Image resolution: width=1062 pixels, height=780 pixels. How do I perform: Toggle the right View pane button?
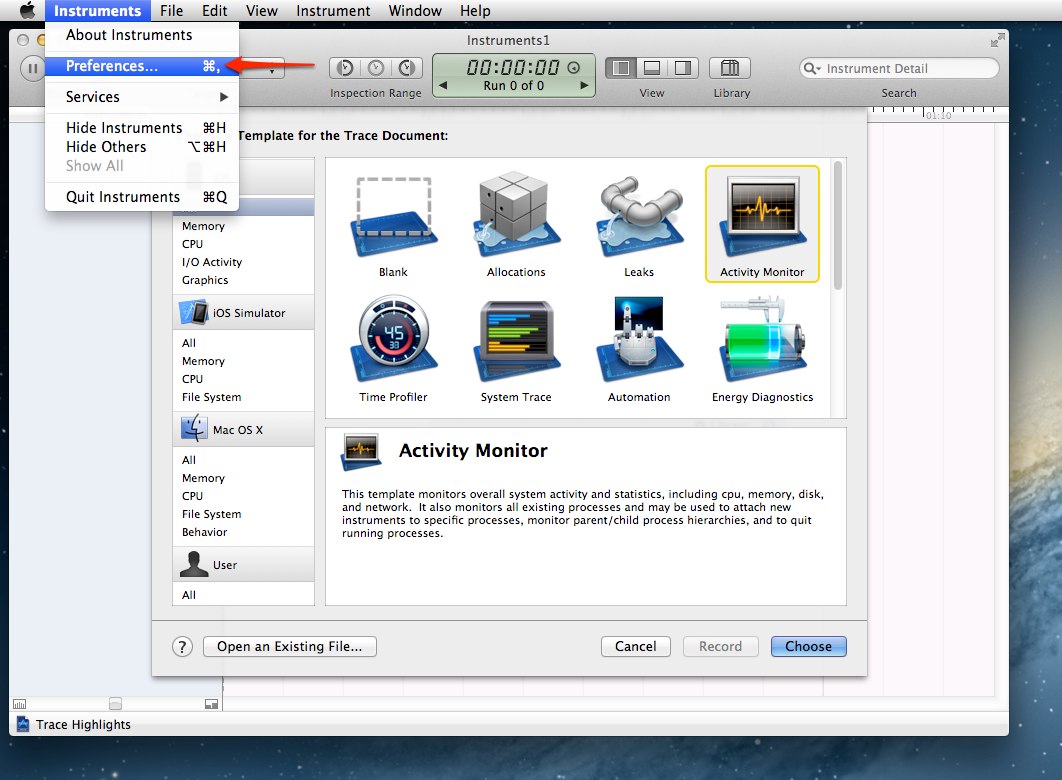(683, 68)
